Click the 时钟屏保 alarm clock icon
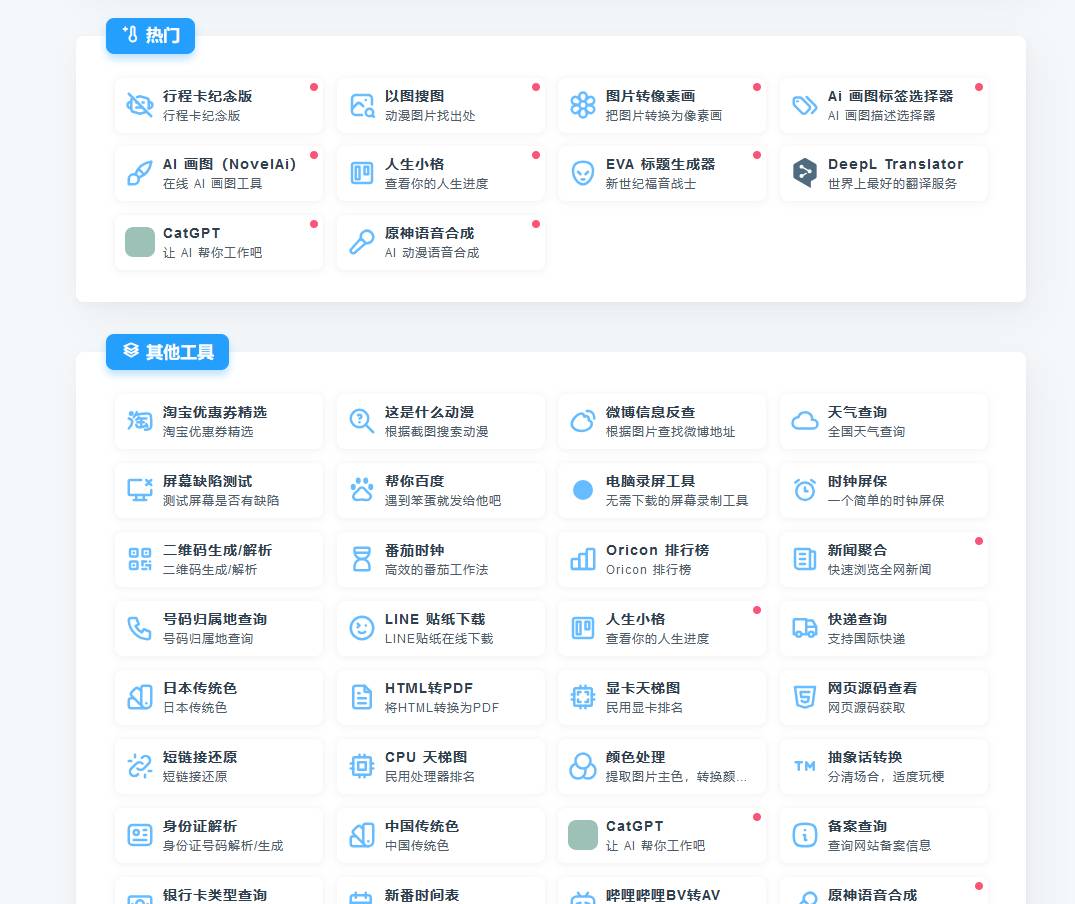 tap(805, 490)
